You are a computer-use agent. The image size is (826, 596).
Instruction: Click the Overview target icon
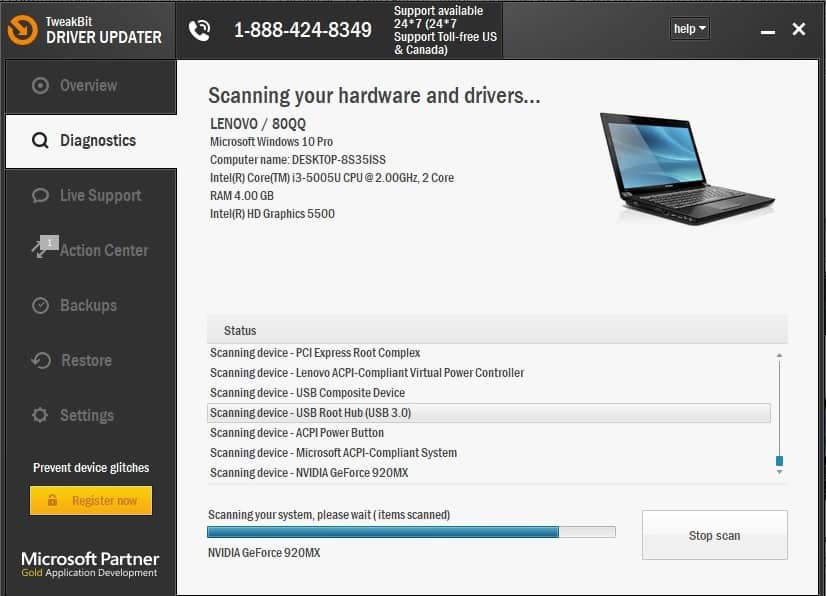point(40,85)
